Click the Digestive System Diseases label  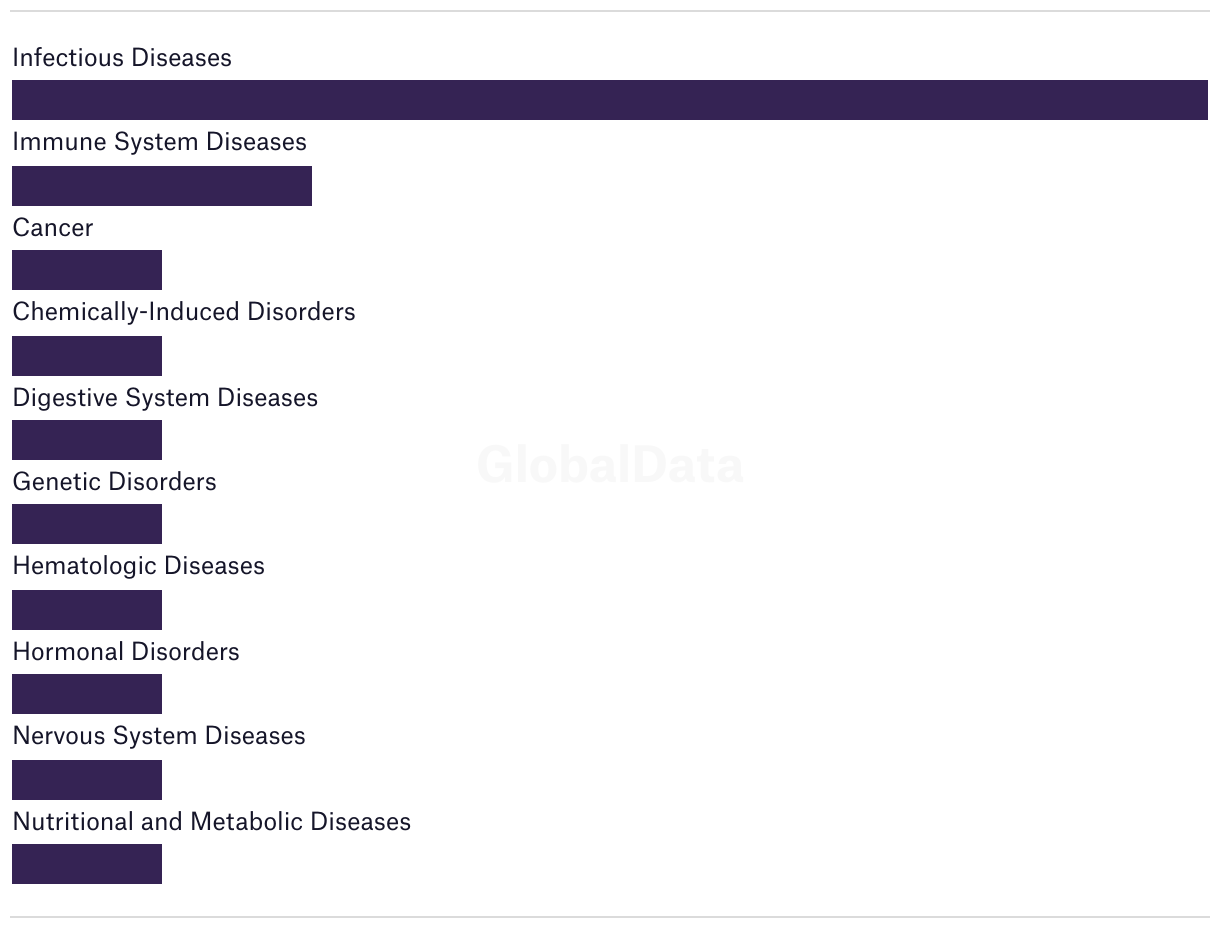(x=165, y=398)
